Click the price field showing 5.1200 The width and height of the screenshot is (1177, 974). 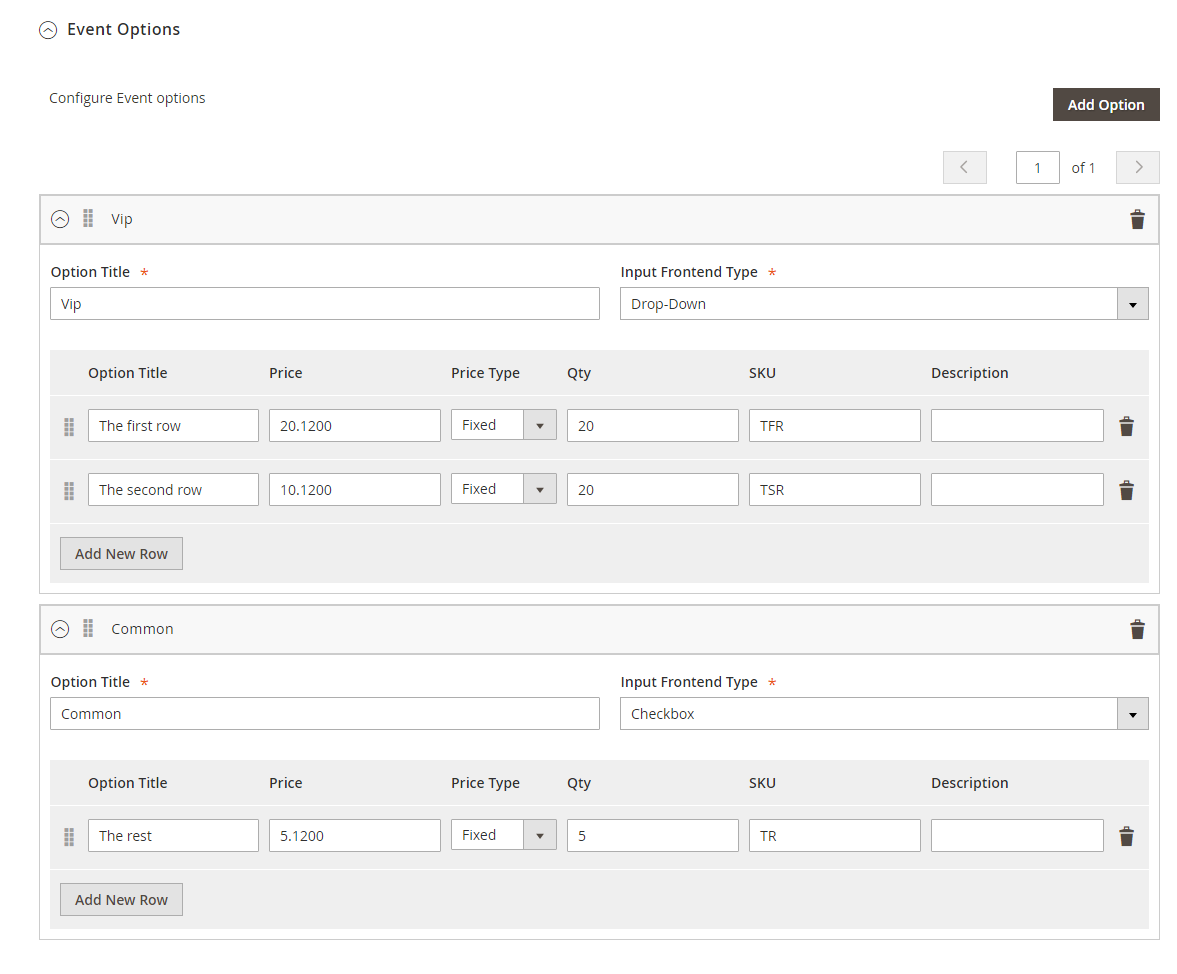click(355, 835)
